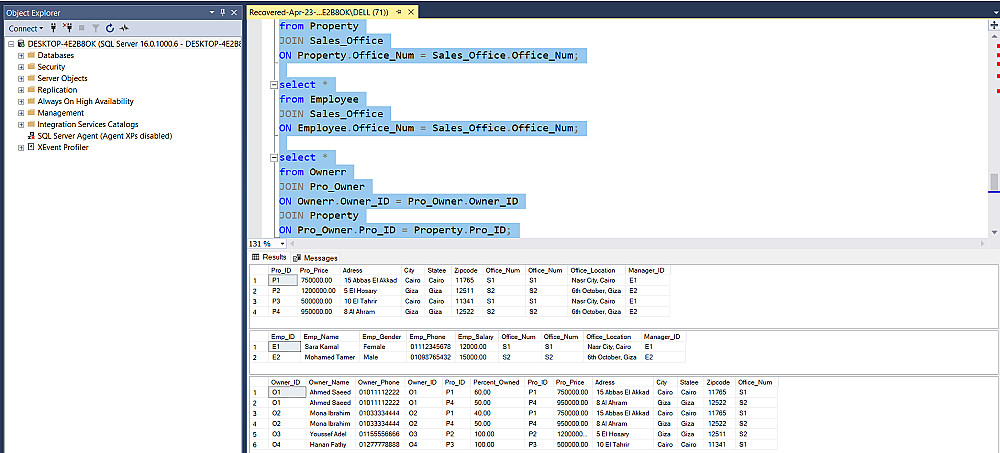The width and height of the screenshot is (1000, 453).
Task: Expand the Server Objects folder
Action: tap(21, 78)
